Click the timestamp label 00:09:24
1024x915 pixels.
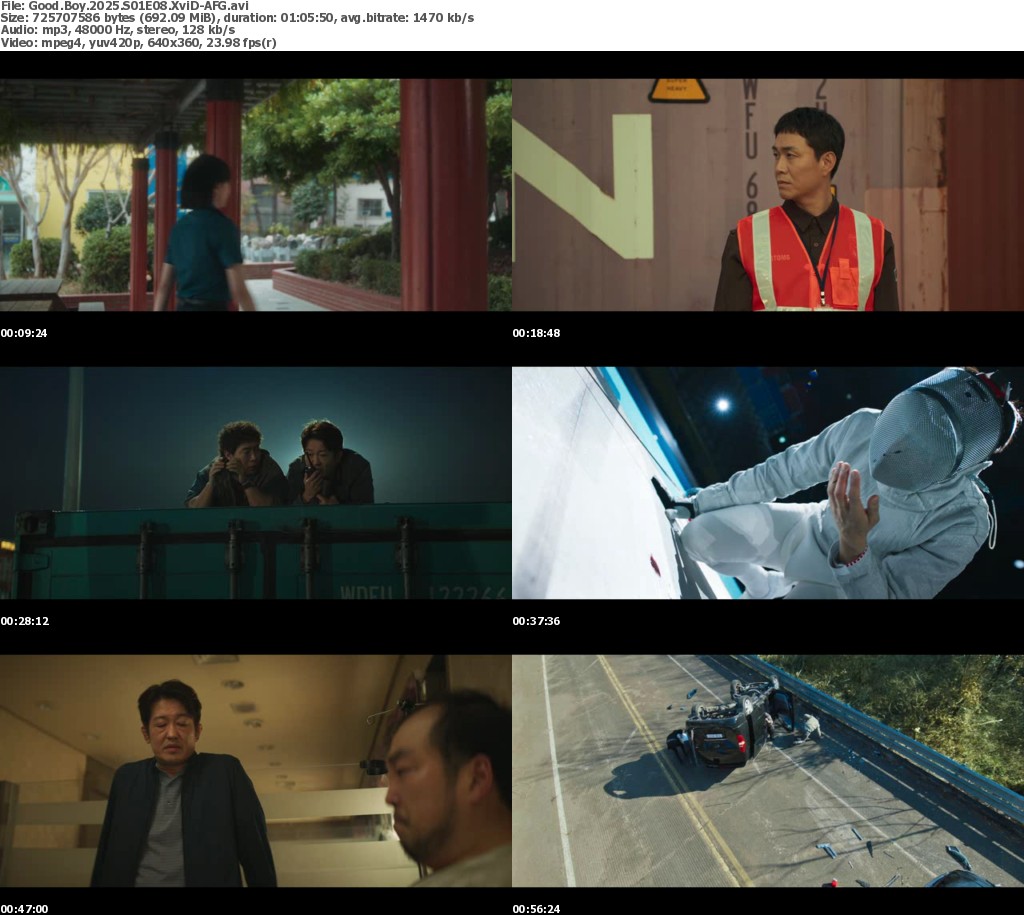click(x=24, y=333)
